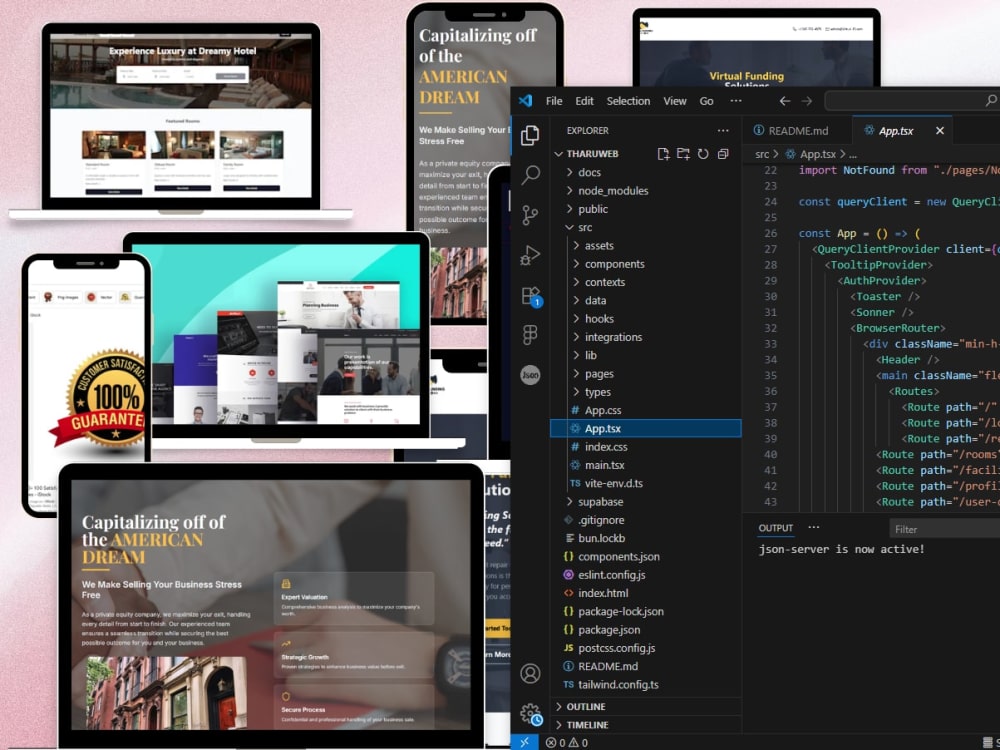This screenshot has width=1000, height=750.
Task: Open the Run and Debug view
Action: [530, 255]
